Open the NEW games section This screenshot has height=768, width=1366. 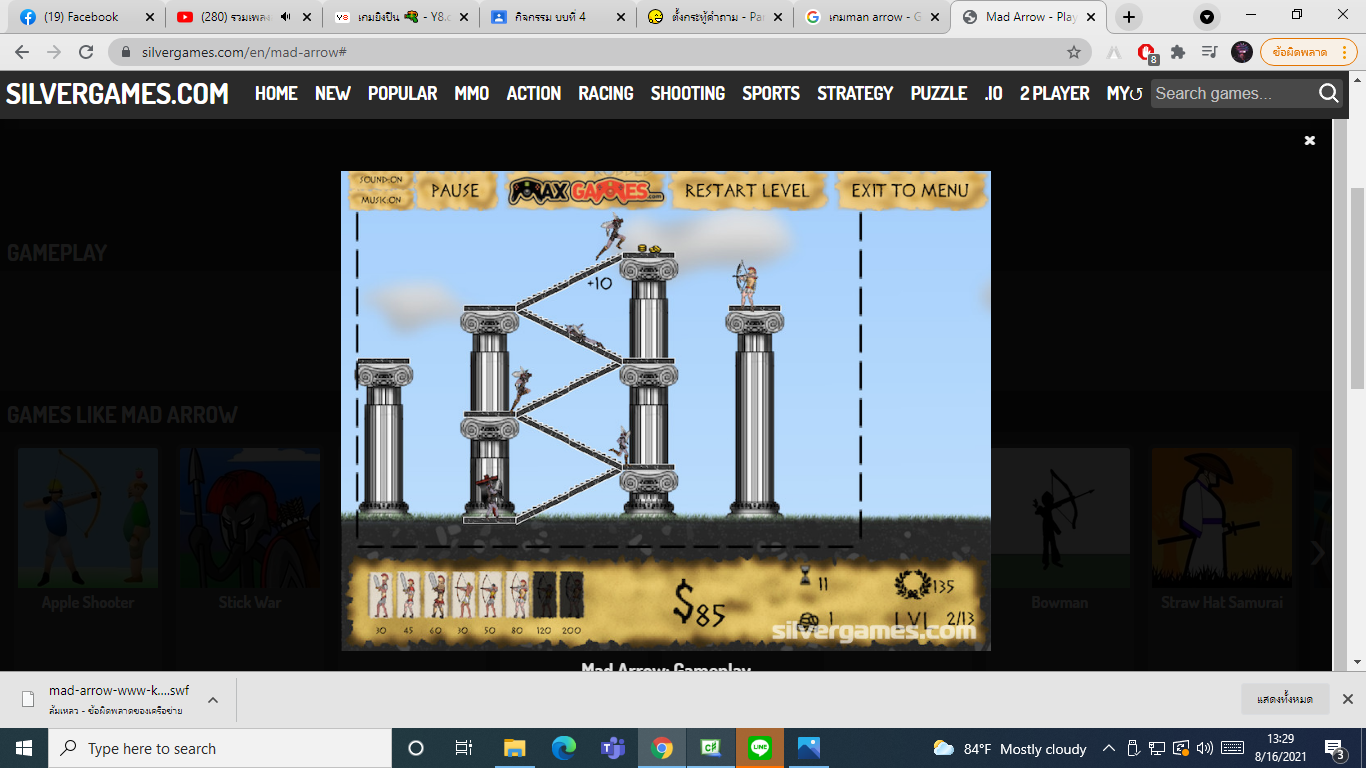pos(333,93)
